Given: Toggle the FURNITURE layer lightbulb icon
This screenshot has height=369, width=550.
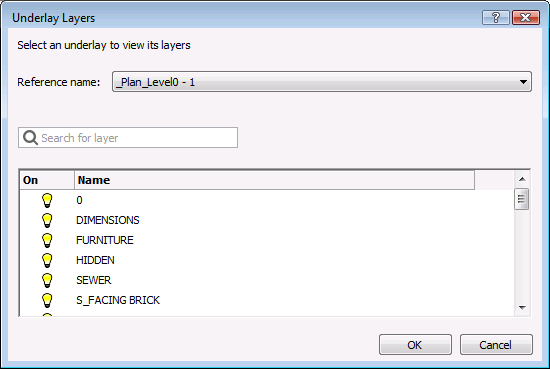Looking at the screenshot, I should point(47,240).
